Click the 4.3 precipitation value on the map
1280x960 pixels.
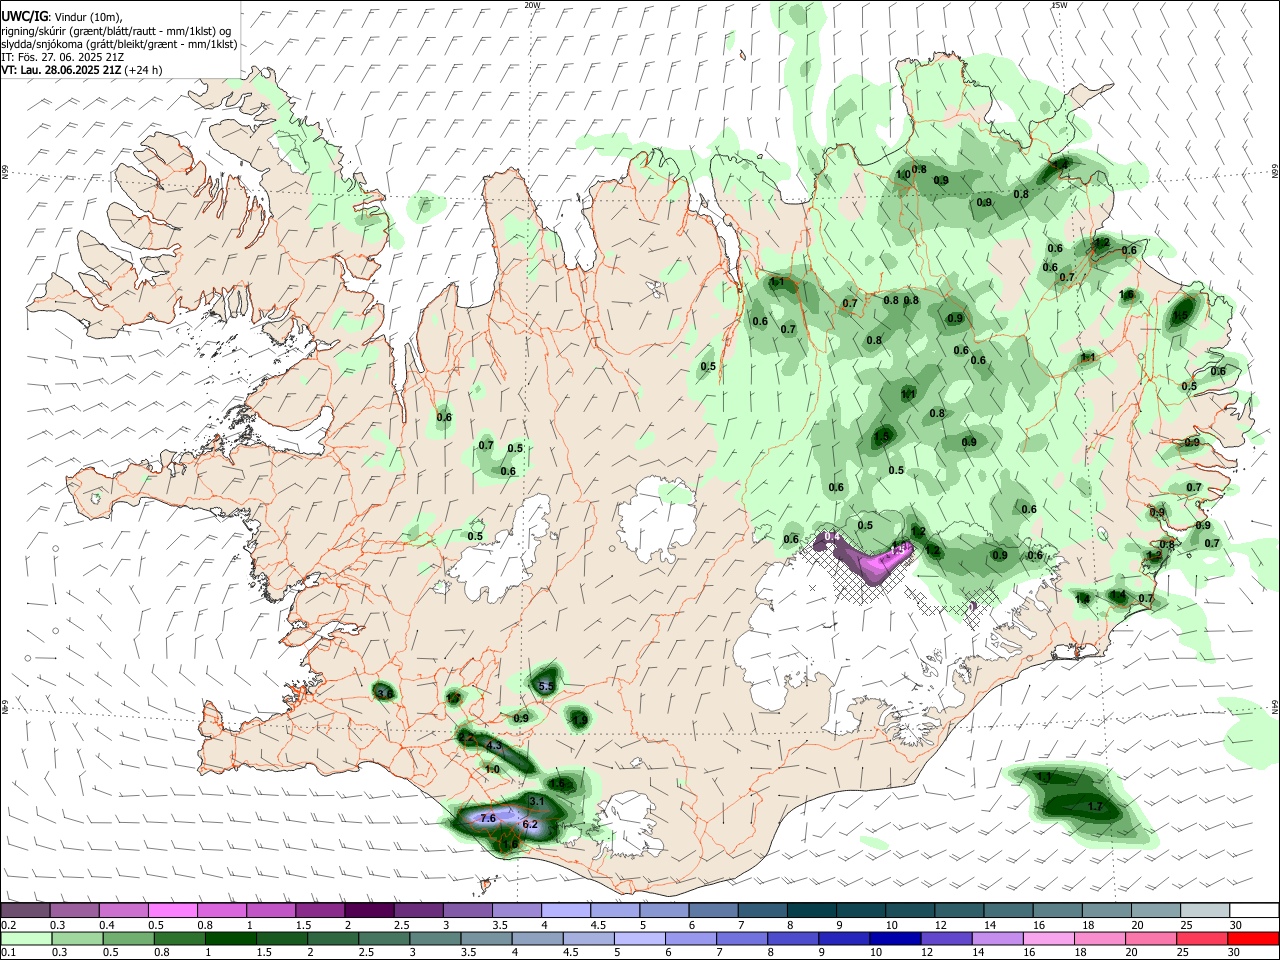coord(493,746)
